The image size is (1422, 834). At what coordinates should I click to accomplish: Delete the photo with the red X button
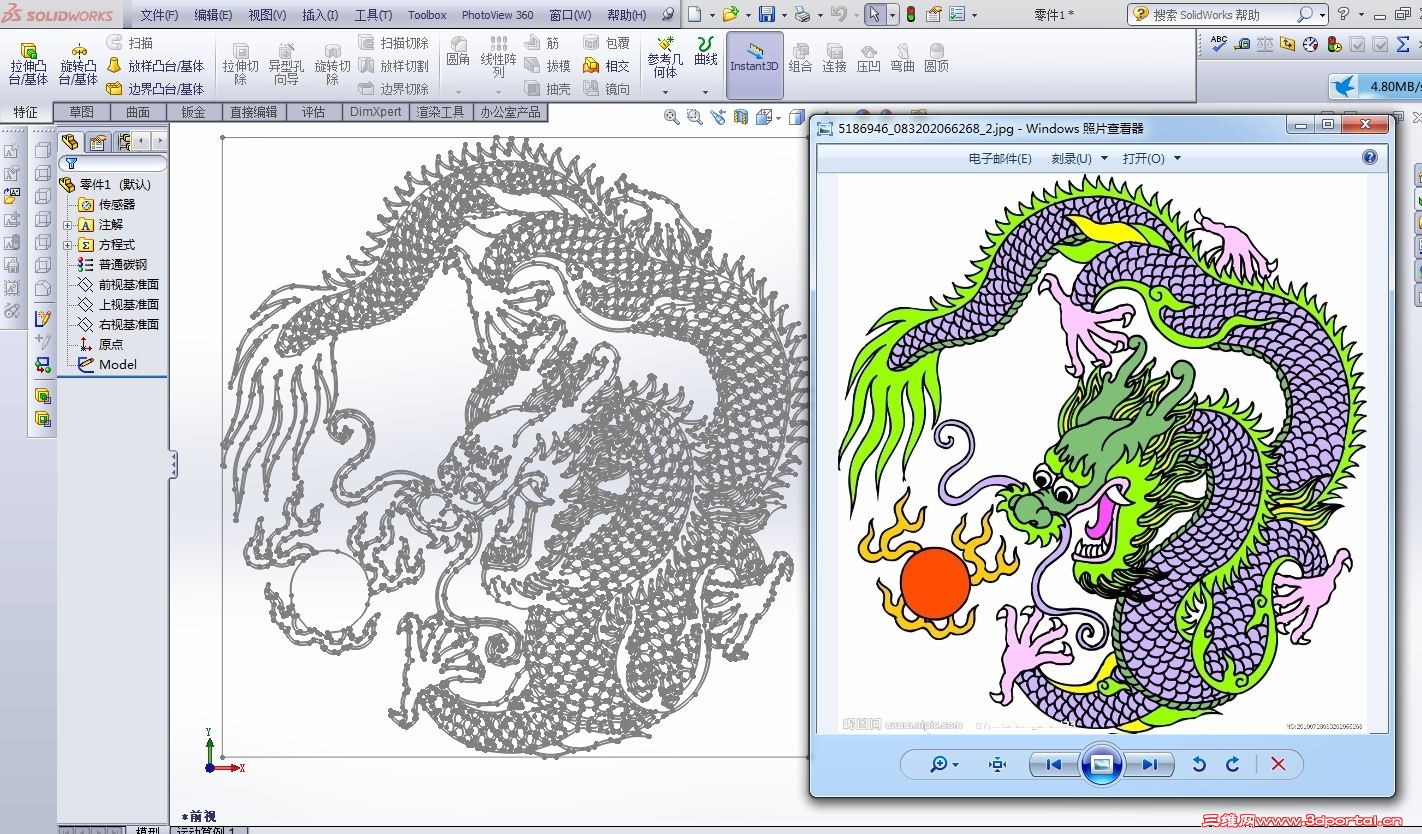(1278, 764)
